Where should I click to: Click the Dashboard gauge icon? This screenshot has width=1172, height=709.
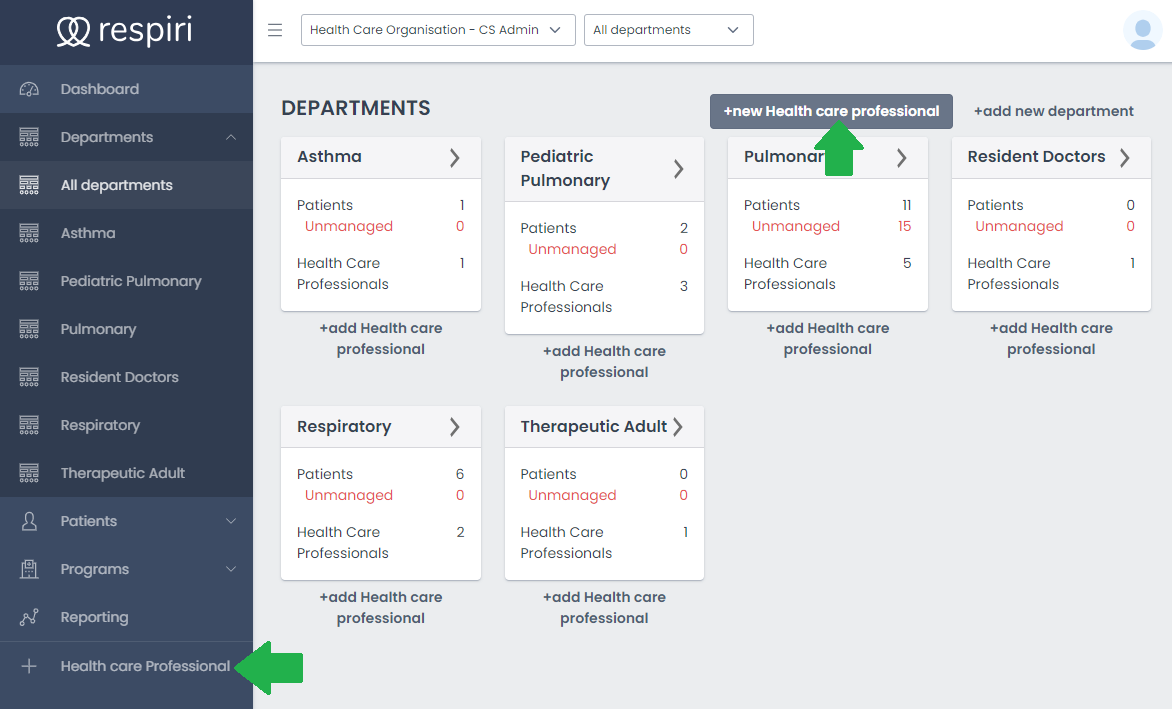[x=29, y=89]
